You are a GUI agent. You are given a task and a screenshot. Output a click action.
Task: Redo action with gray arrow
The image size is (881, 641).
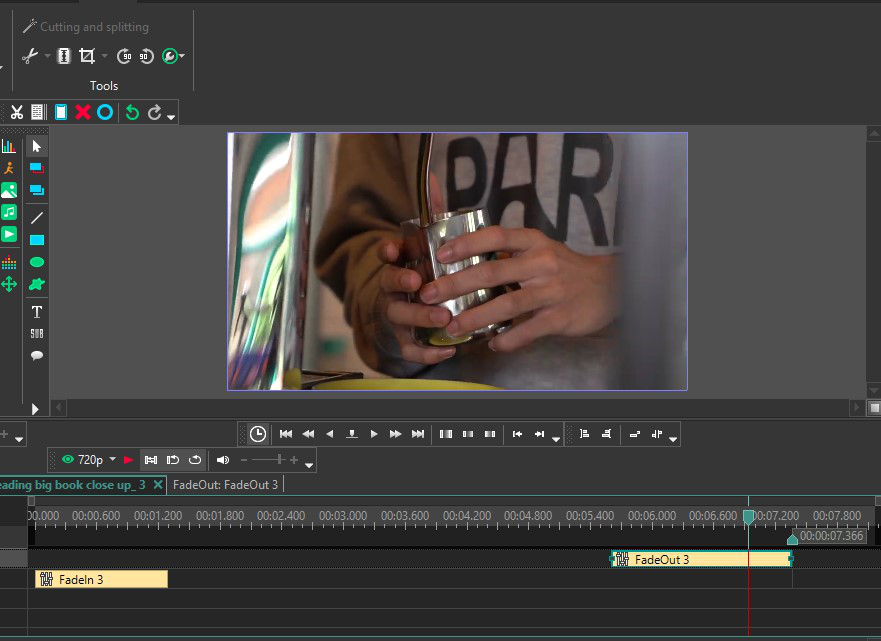(155, 113)
